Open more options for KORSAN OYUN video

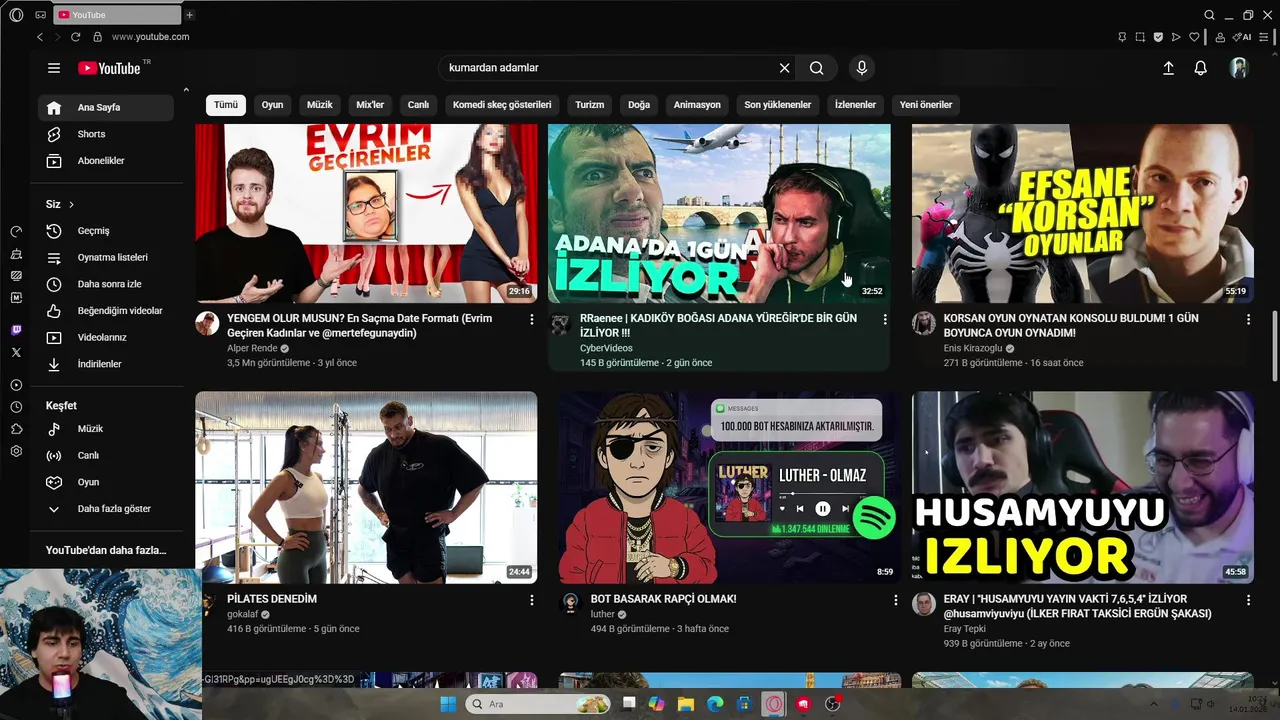1248,319
